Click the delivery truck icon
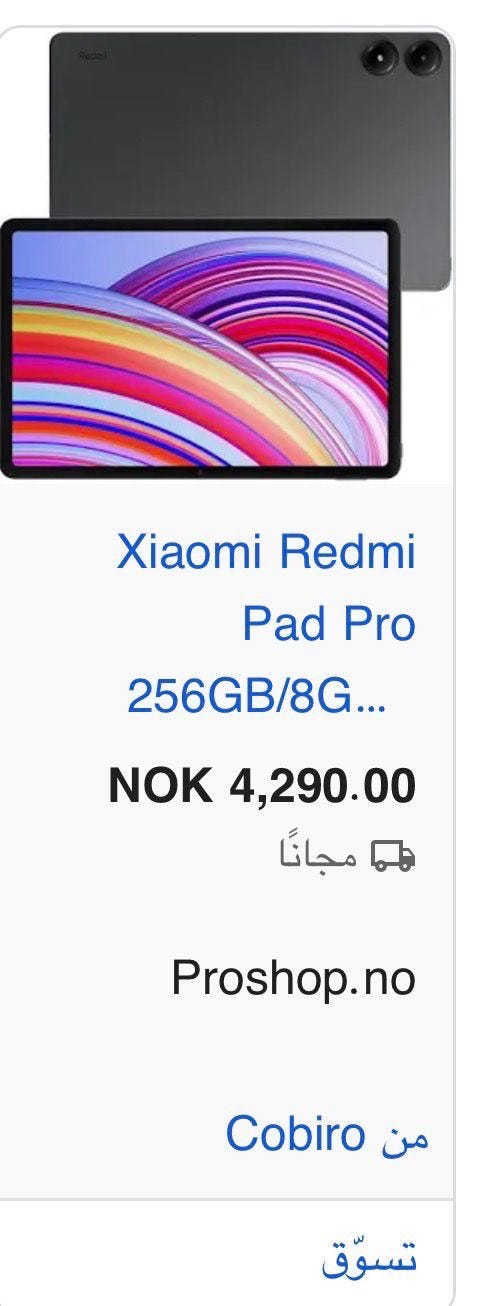 (x=393, y=855)
